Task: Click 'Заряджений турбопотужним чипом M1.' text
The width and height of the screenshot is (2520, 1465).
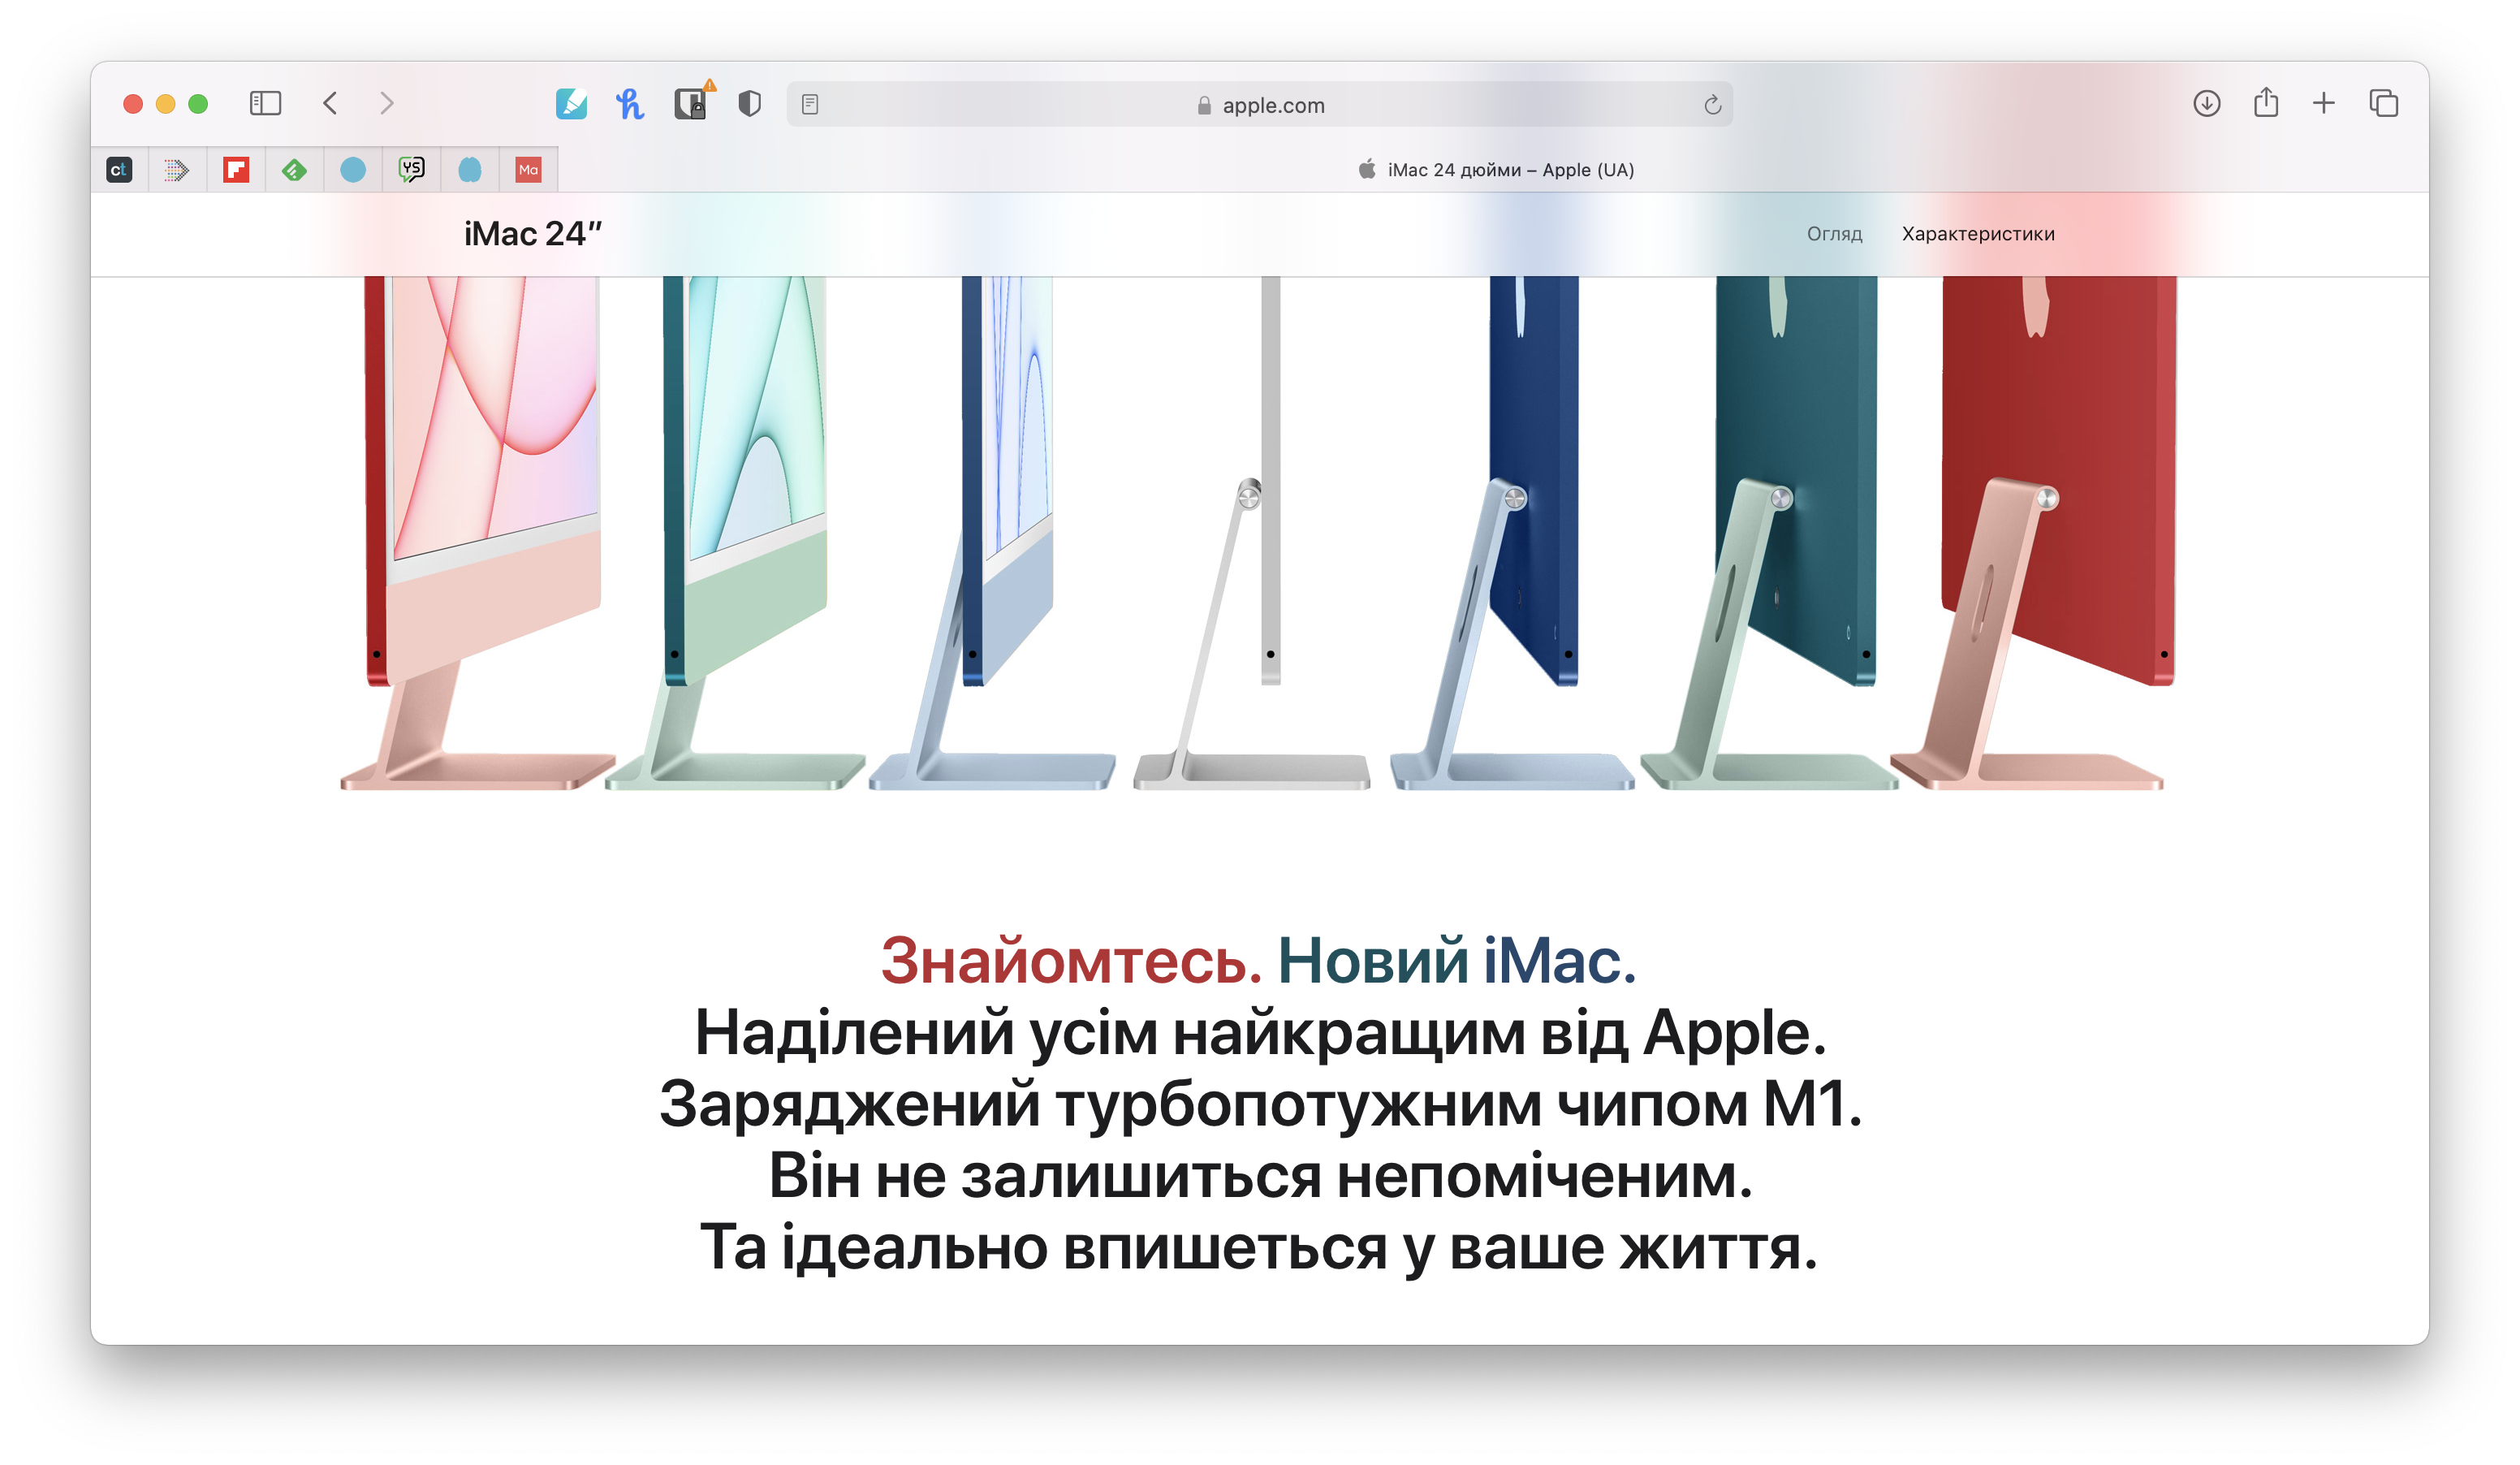Action: (1260, 1105)
